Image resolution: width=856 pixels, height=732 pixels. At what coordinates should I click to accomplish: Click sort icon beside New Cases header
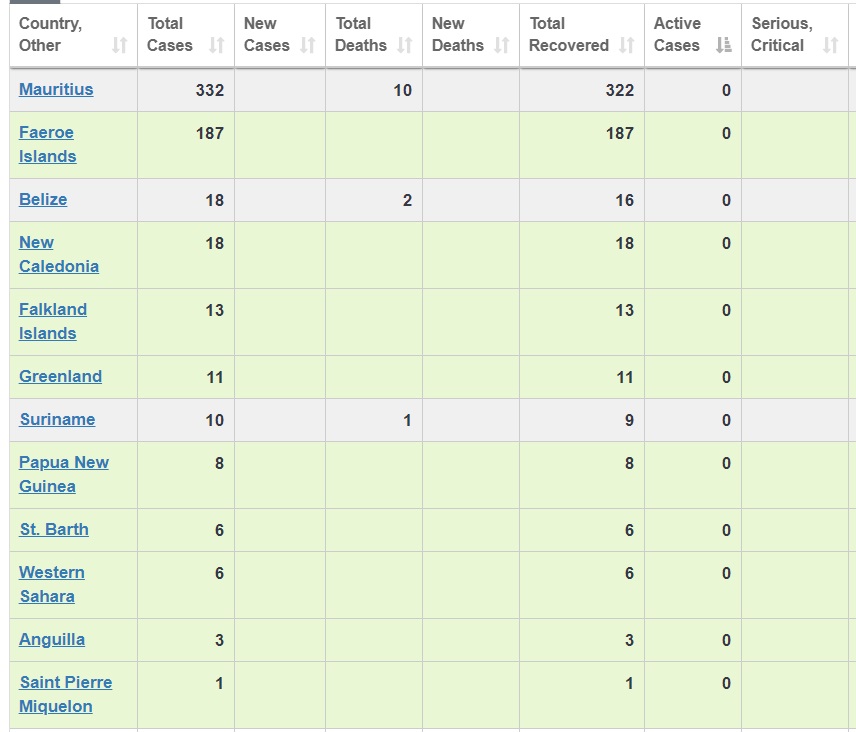click(x=308, y=45)
